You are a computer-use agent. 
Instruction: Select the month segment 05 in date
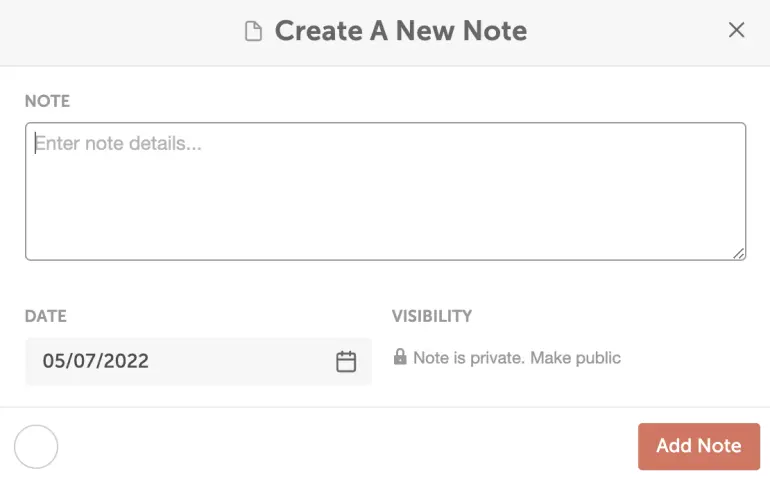click(x=54, y=362)
